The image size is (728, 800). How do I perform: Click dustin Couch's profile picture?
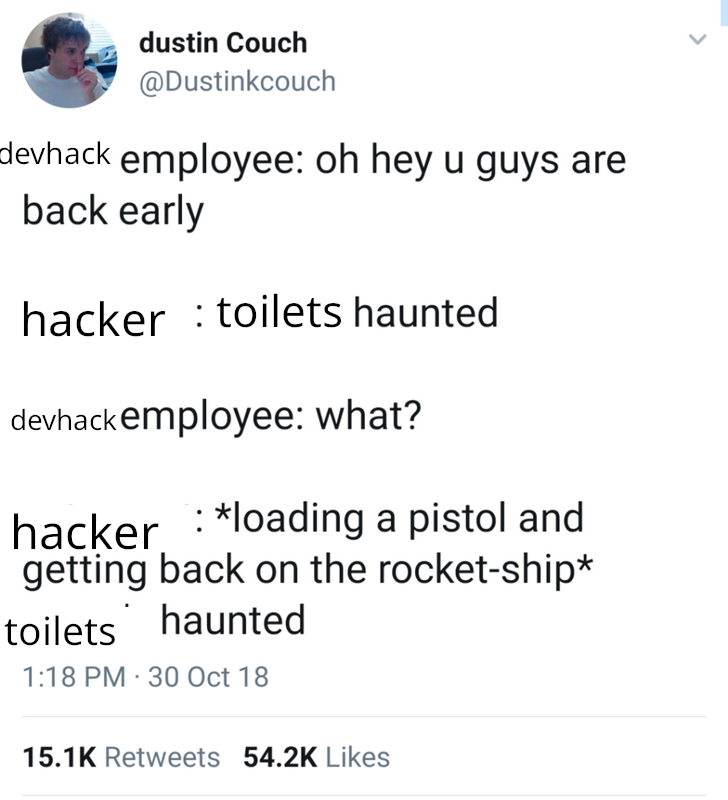pyautogui.click(x=69, y=60)
